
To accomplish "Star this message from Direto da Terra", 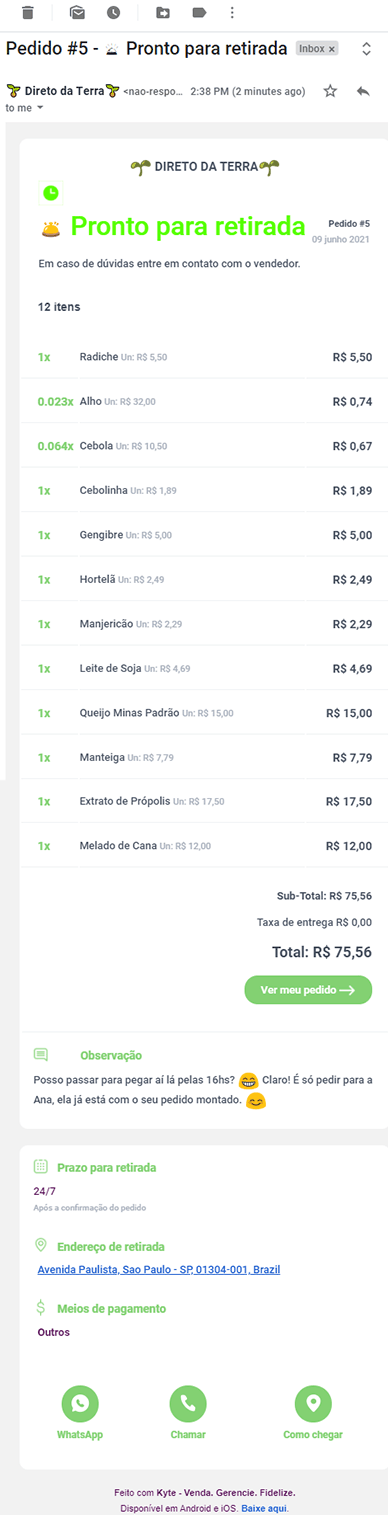I will point(330,91).
